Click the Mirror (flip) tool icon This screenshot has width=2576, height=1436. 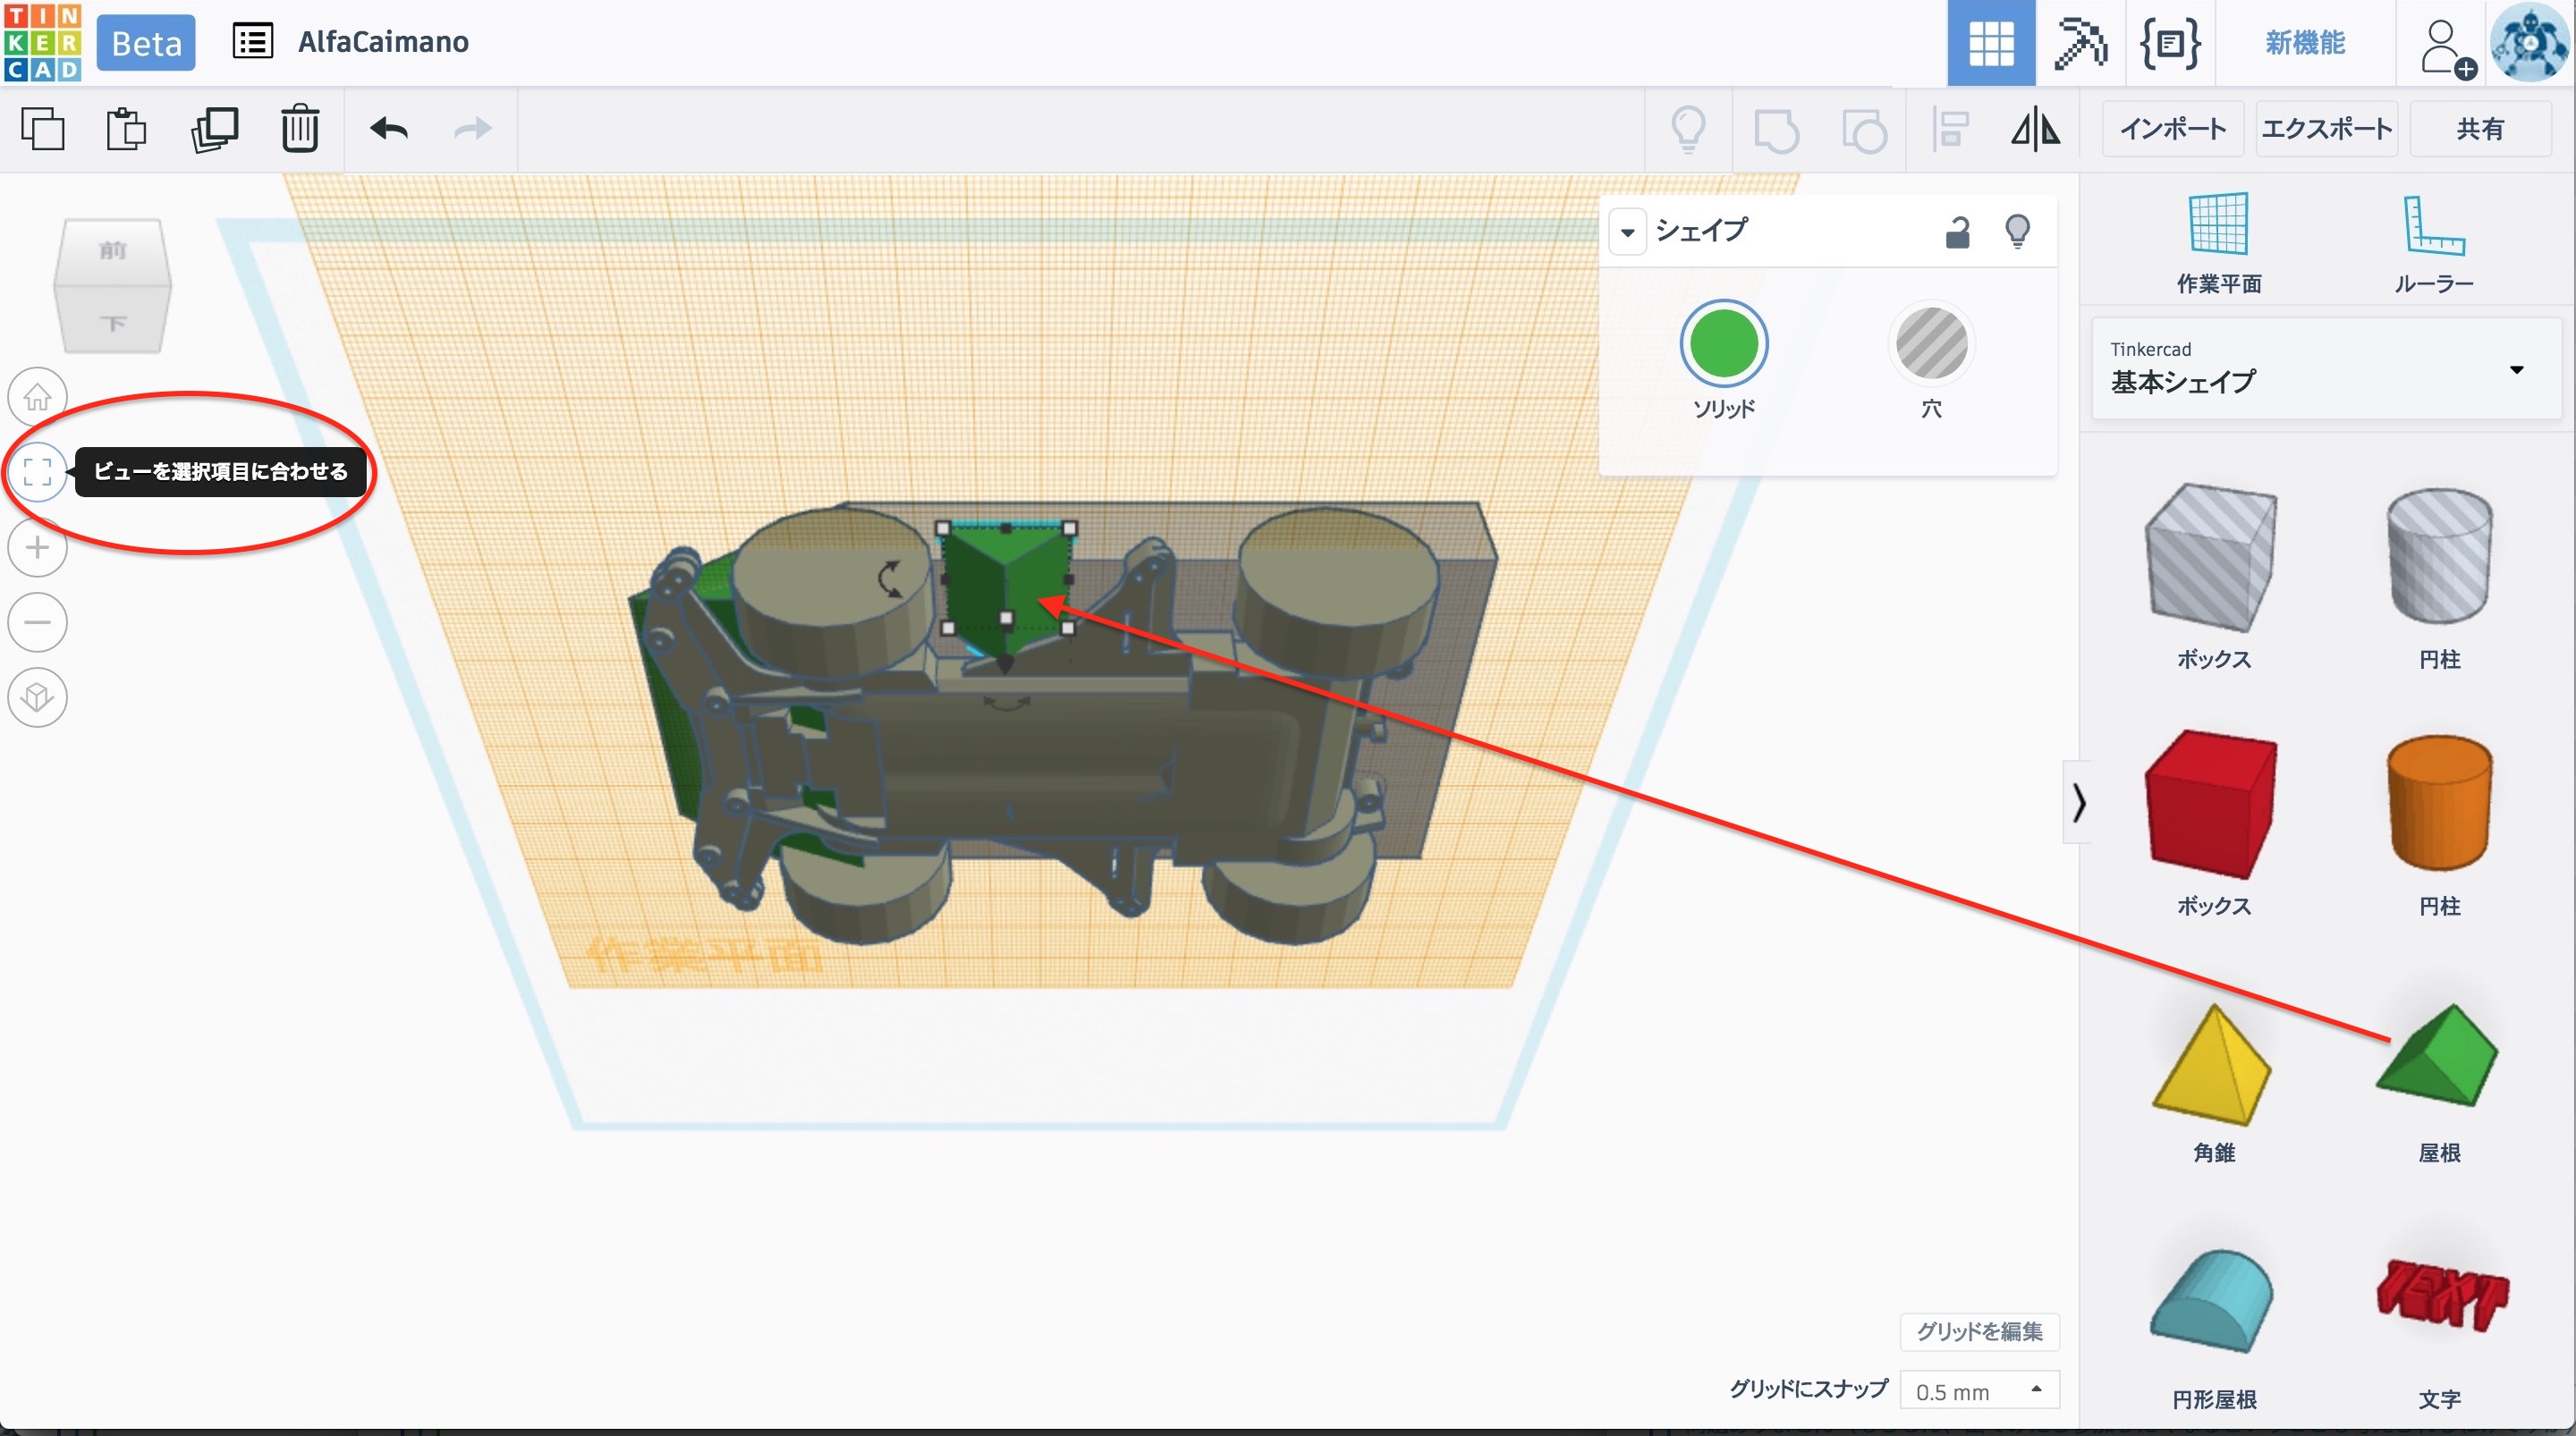(2035, 129)
